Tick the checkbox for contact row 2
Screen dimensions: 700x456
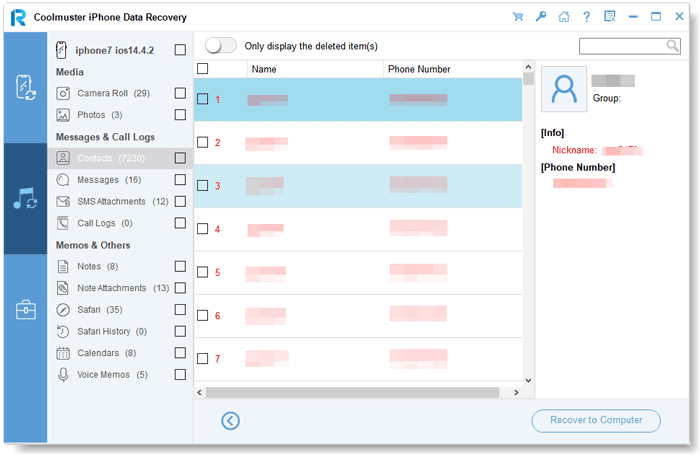(x=203, y=142)
